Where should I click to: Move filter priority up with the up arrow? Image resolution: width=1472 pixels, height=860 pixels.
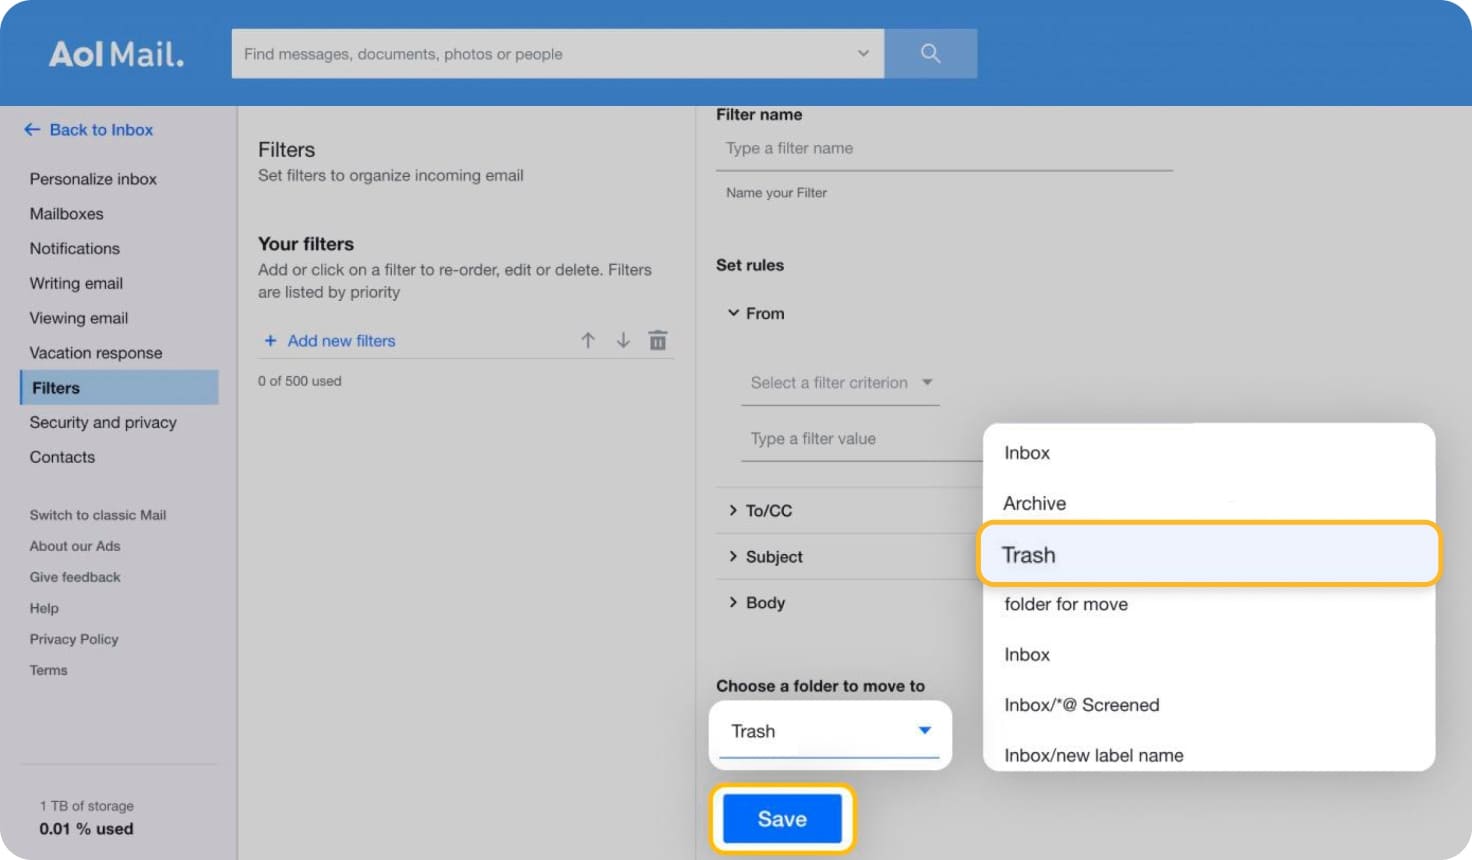[588, 340]
